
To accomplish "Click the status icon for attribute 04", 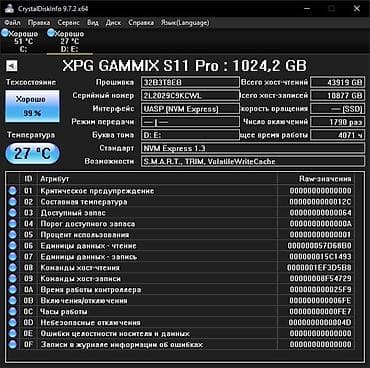I will click(13, 224).
